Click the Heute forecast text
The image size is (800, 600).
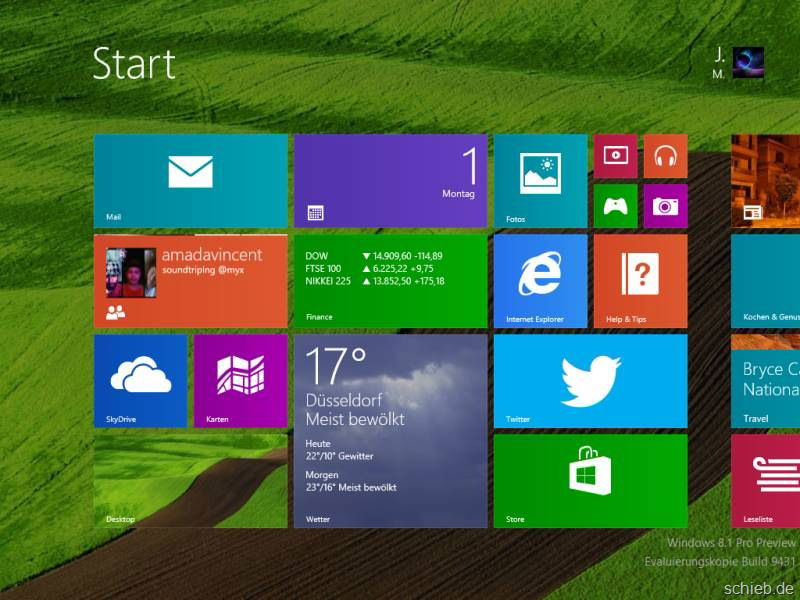click(339, 450)
